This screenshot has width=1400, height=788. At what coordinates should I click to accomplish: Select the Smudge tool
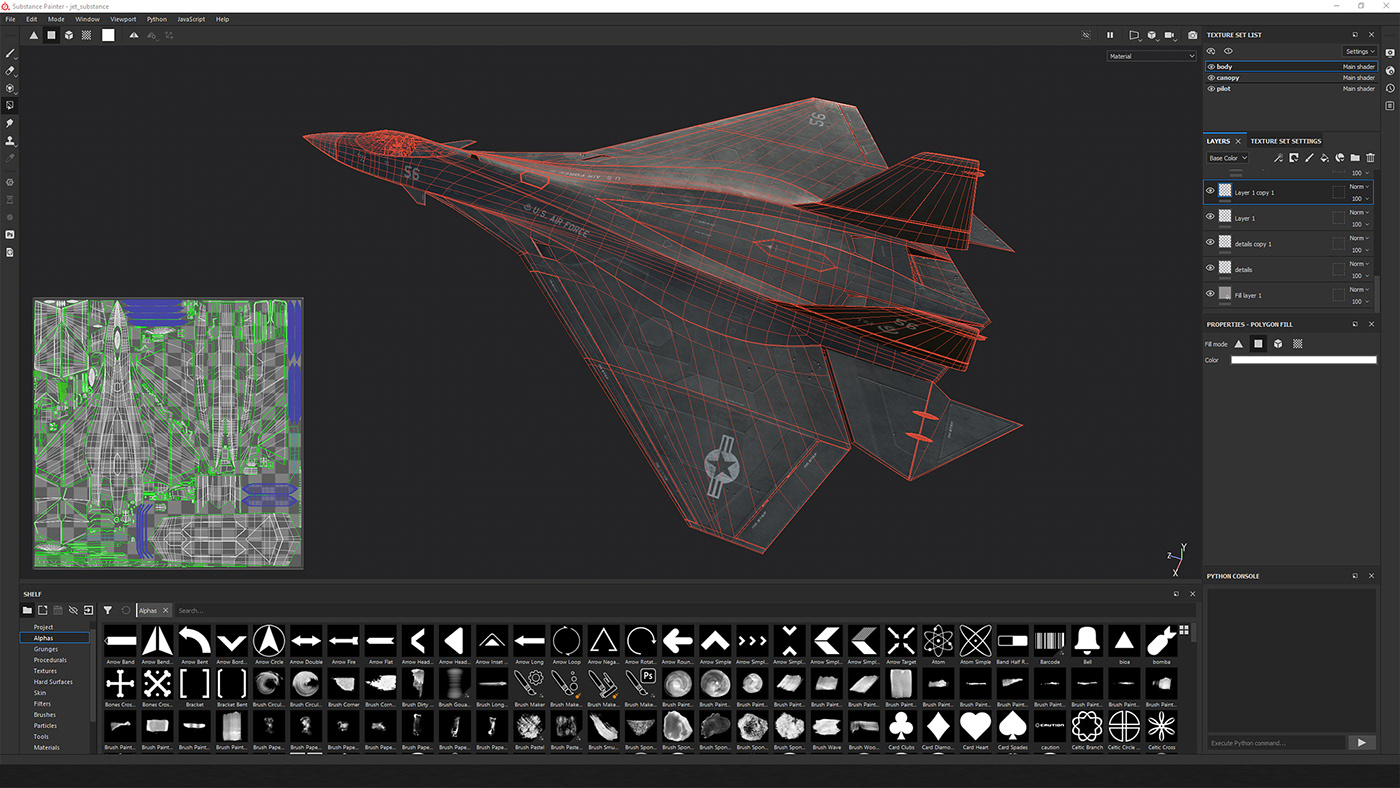[11, 122]
